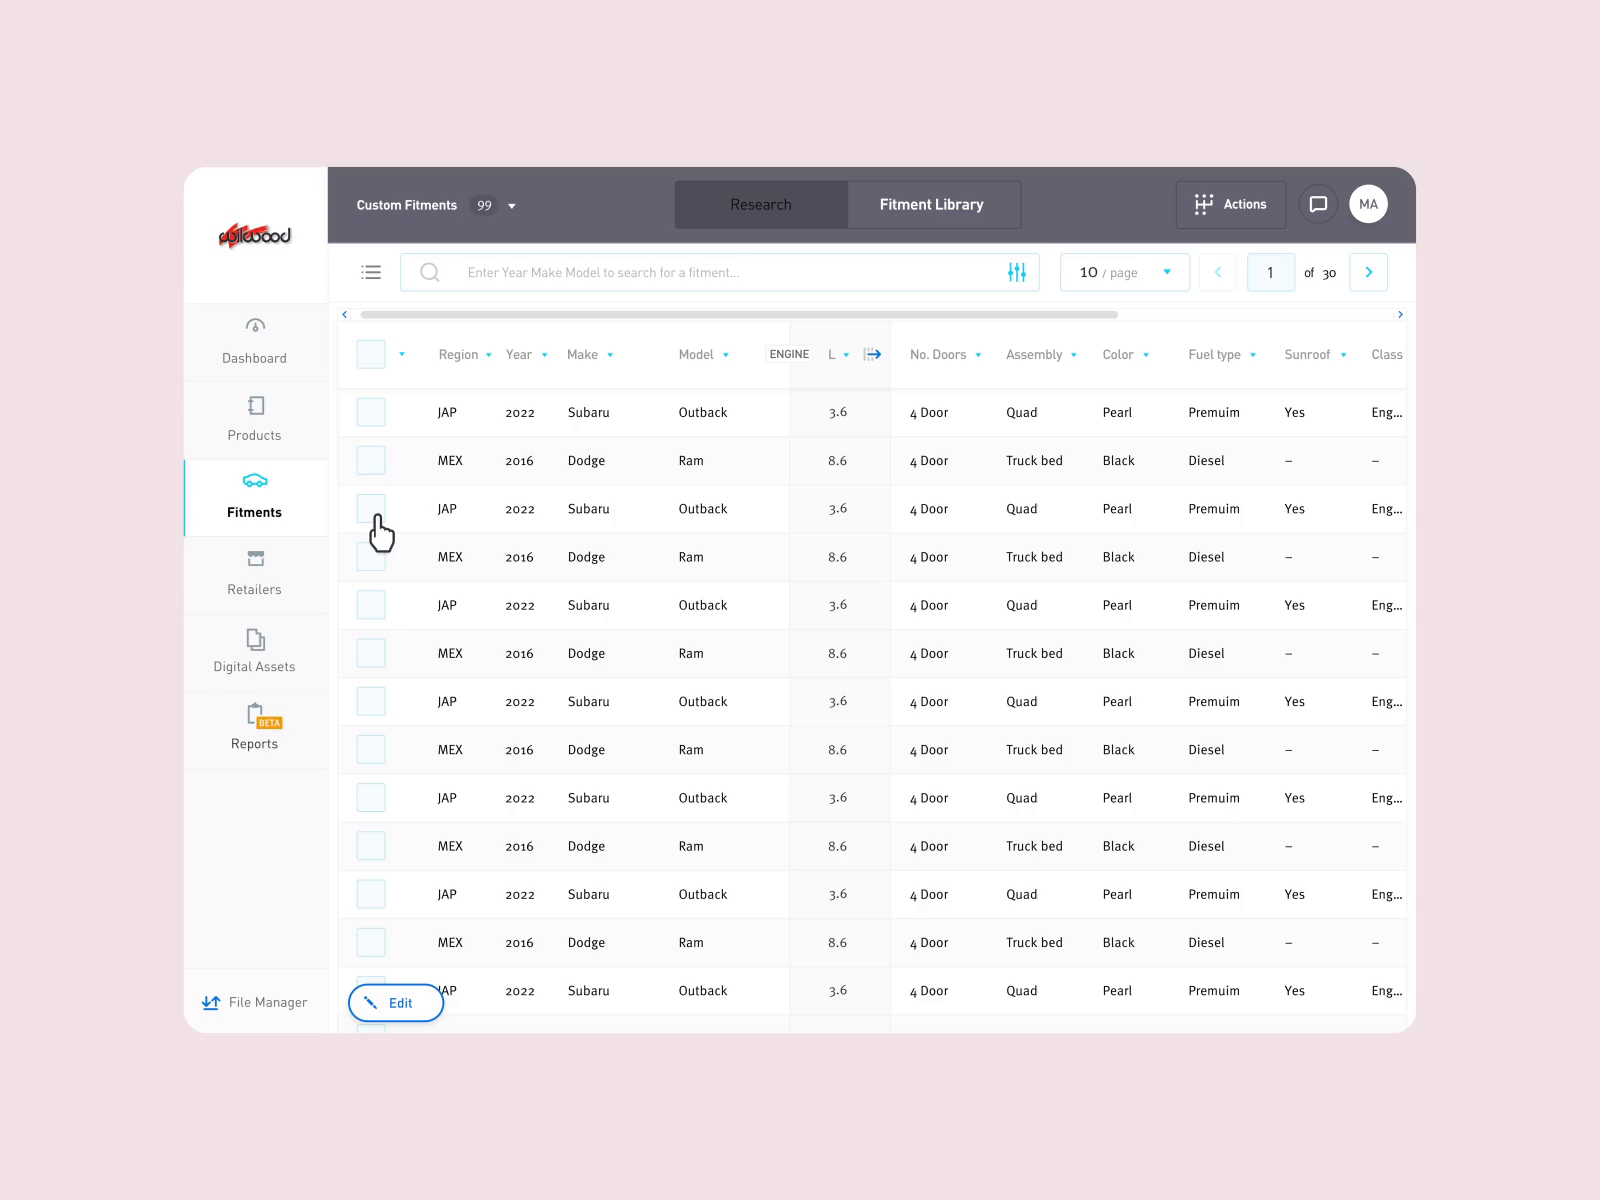Go to the next page arrow
Image resolution: width=1600 pixels, height=1200 pixels.
(1369, 272)
